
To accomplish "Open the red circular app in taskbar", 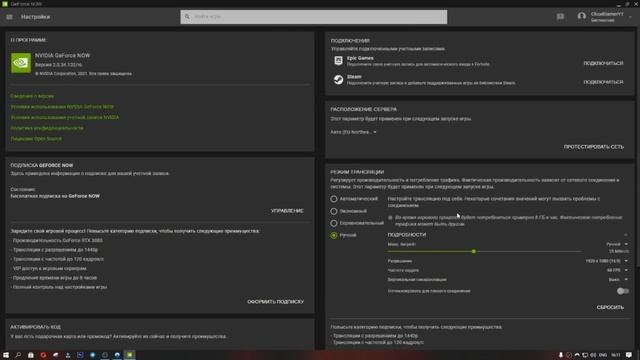I will (x=43, y=355).
